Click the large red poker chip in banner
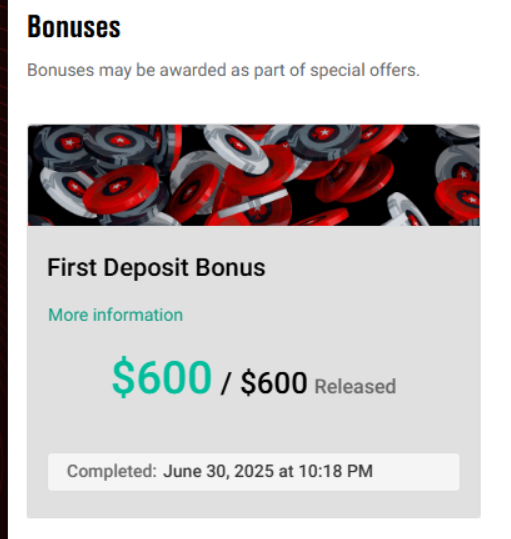Screen dimensions: 511x539 pos(121,189)
